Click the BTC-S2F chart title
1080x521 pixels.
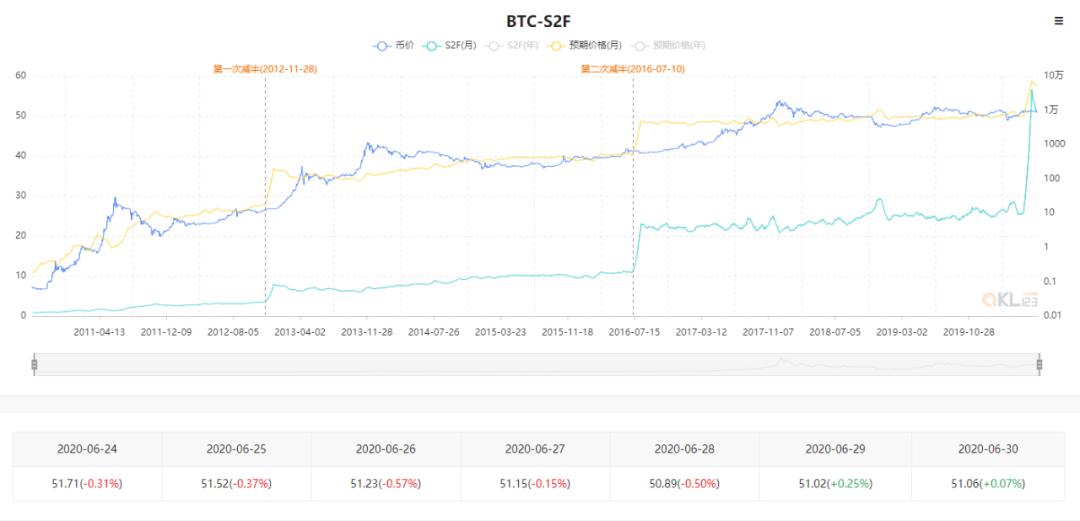(x=539, y=20)
